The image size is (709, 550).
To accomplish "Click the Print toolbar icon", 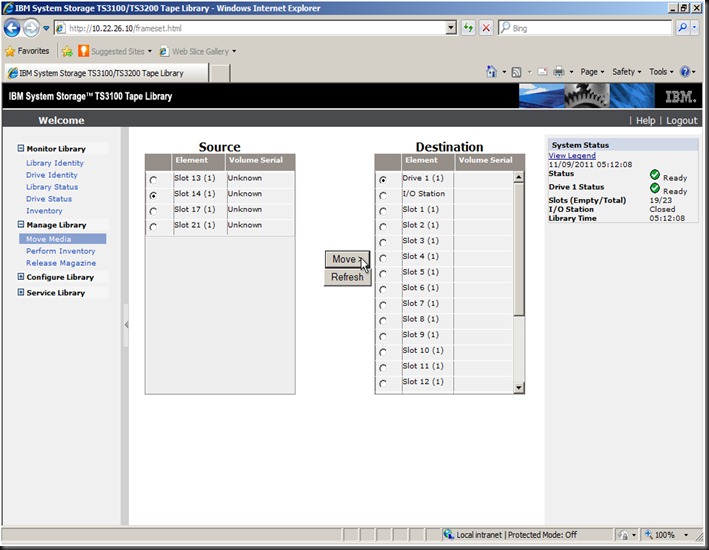I will (x=559, y=71).
